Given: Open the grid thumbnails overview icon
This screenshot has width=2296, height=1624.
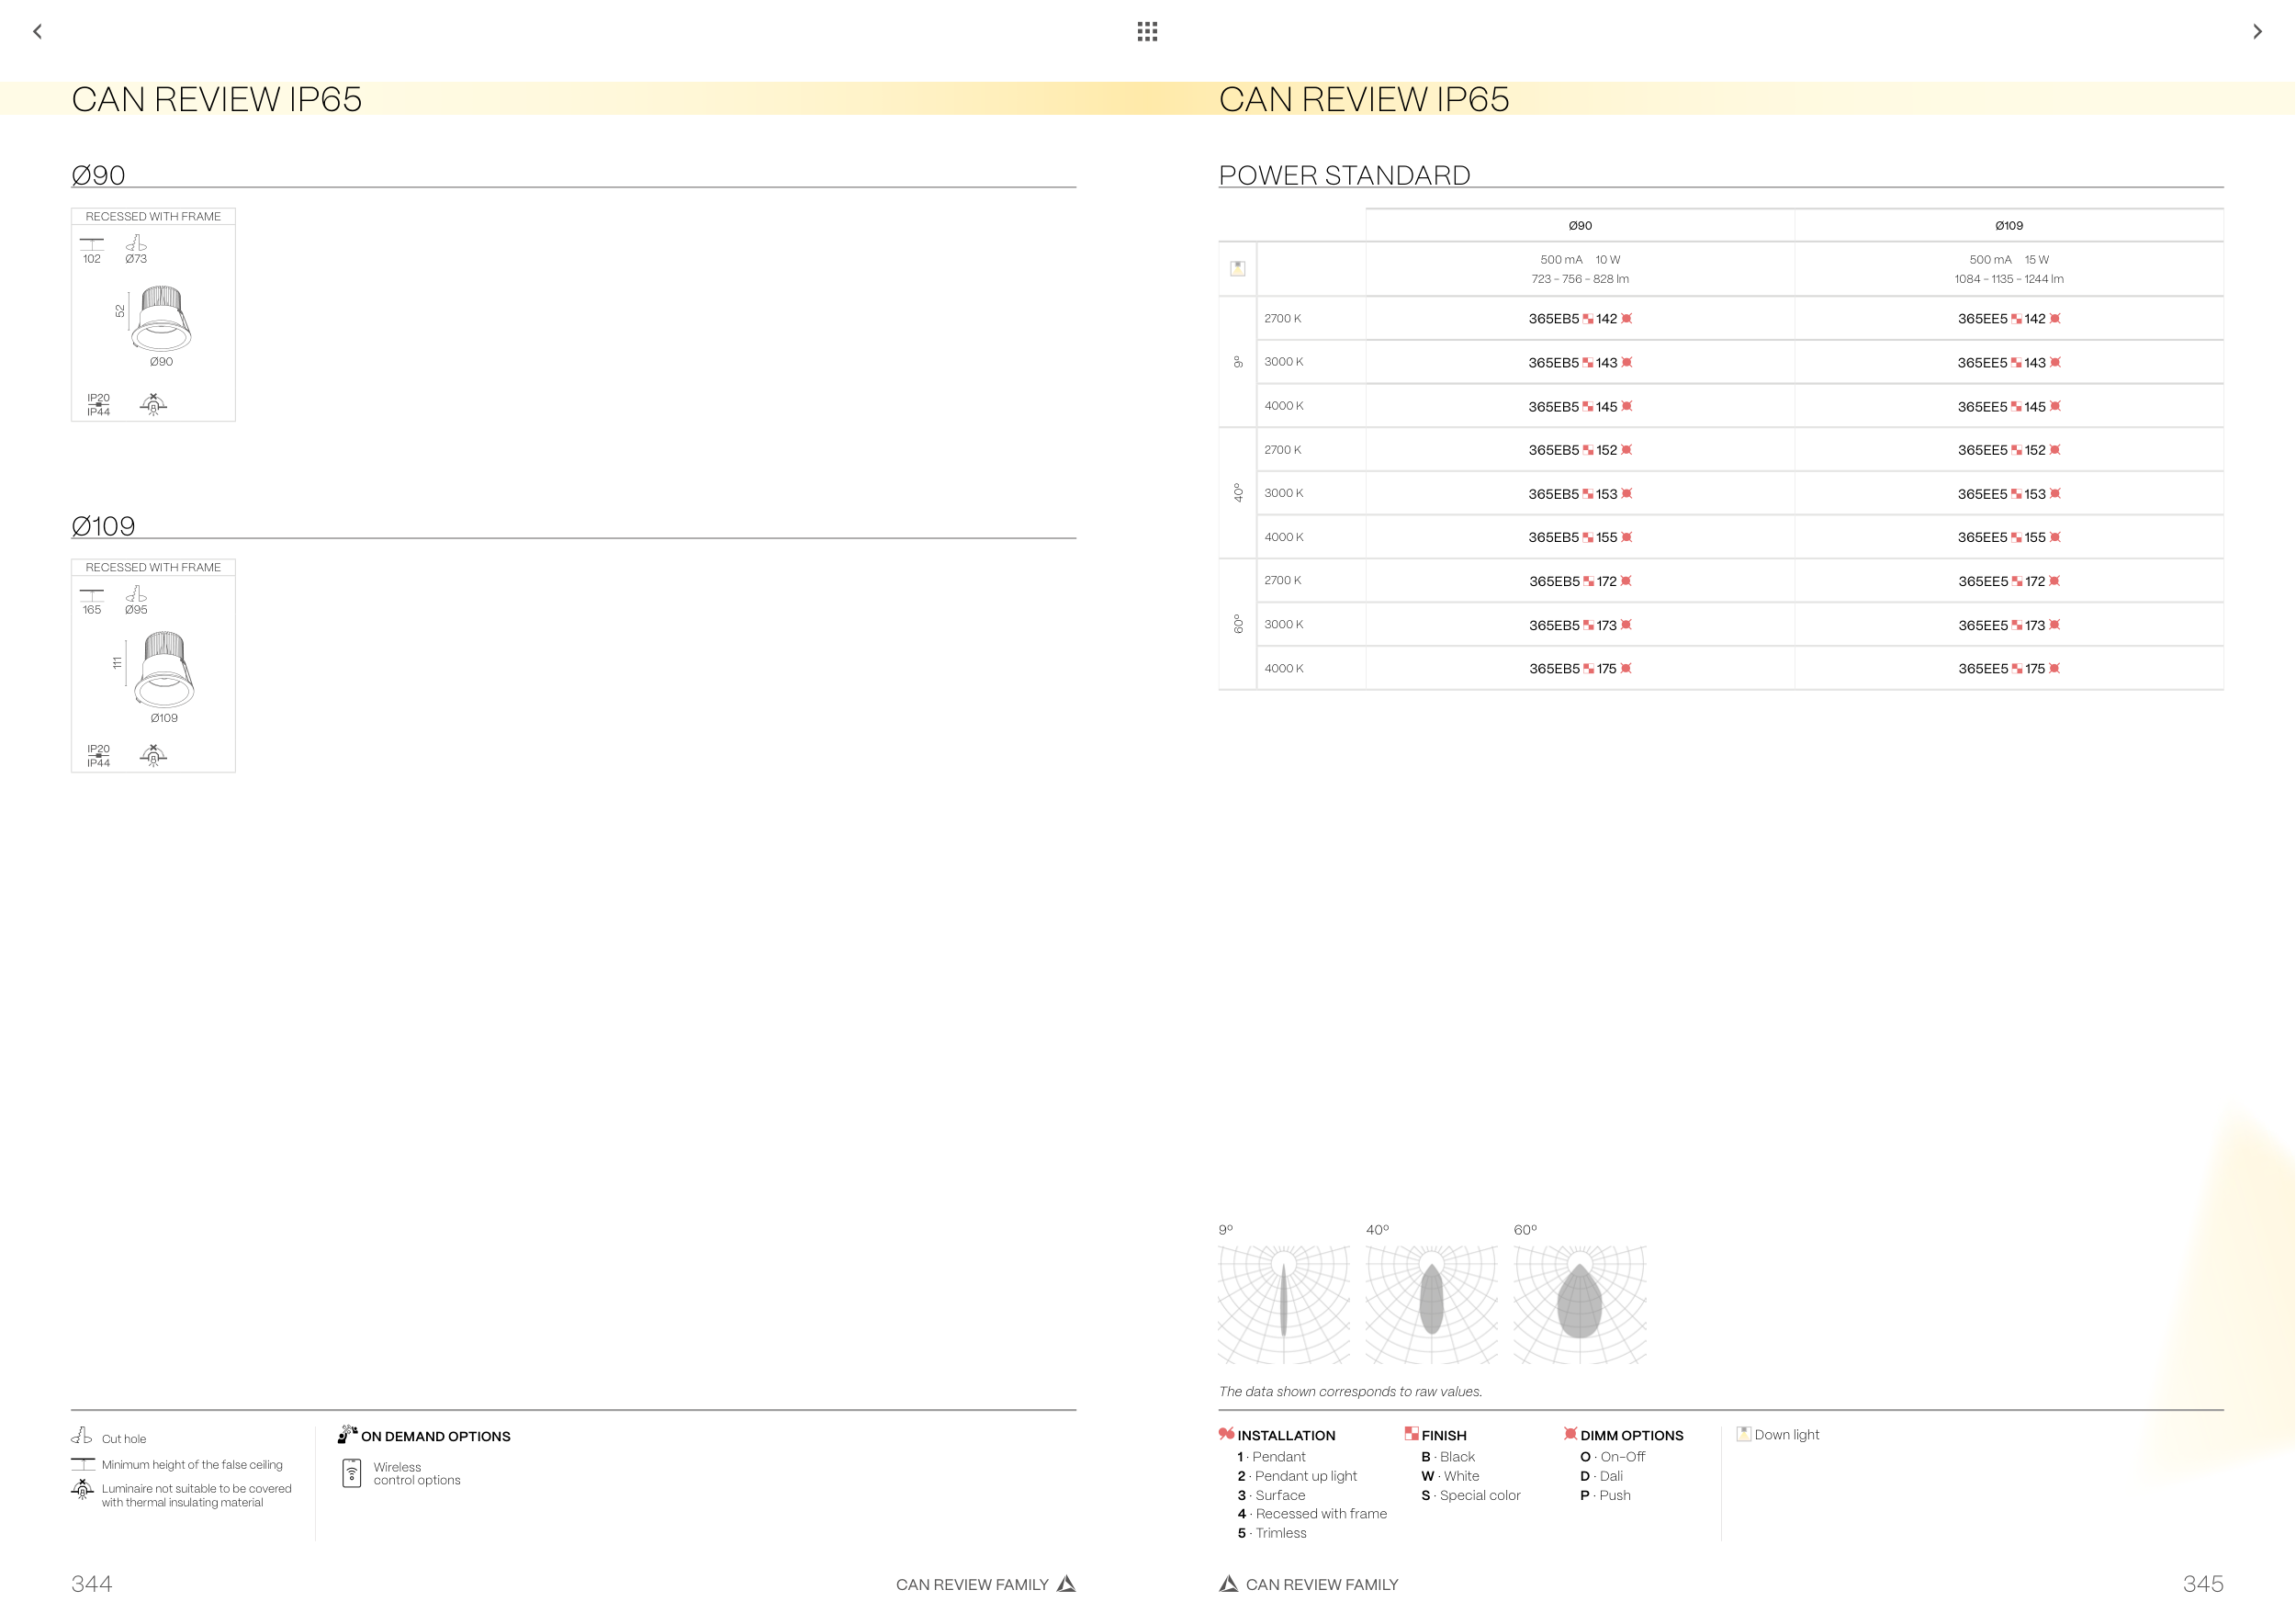Looking at the screenshot, I should 1147,32.
